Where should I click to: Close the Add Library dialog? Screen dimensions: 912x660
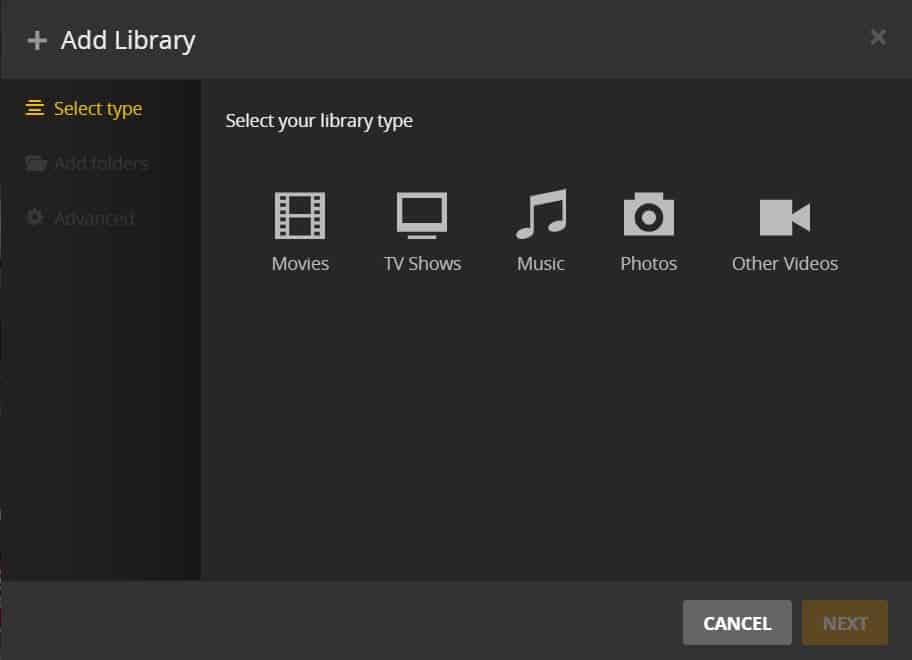coord(878,37)
